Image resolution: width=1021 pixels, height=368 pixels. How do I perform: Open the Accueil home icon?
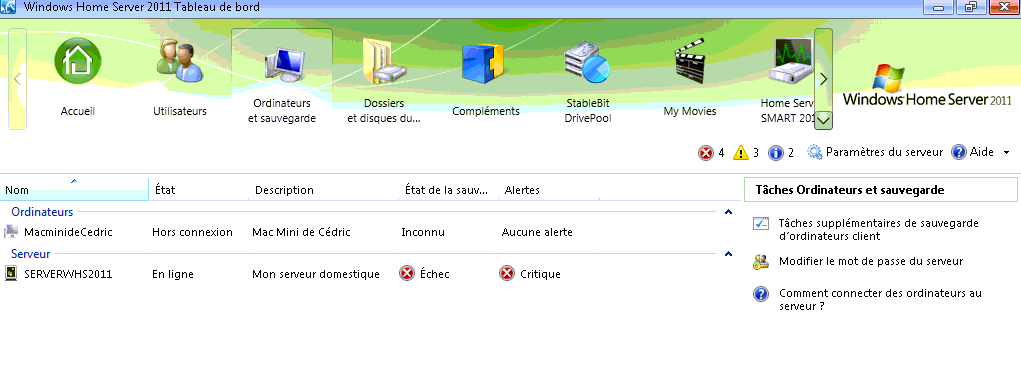click(x=78, y=61)
